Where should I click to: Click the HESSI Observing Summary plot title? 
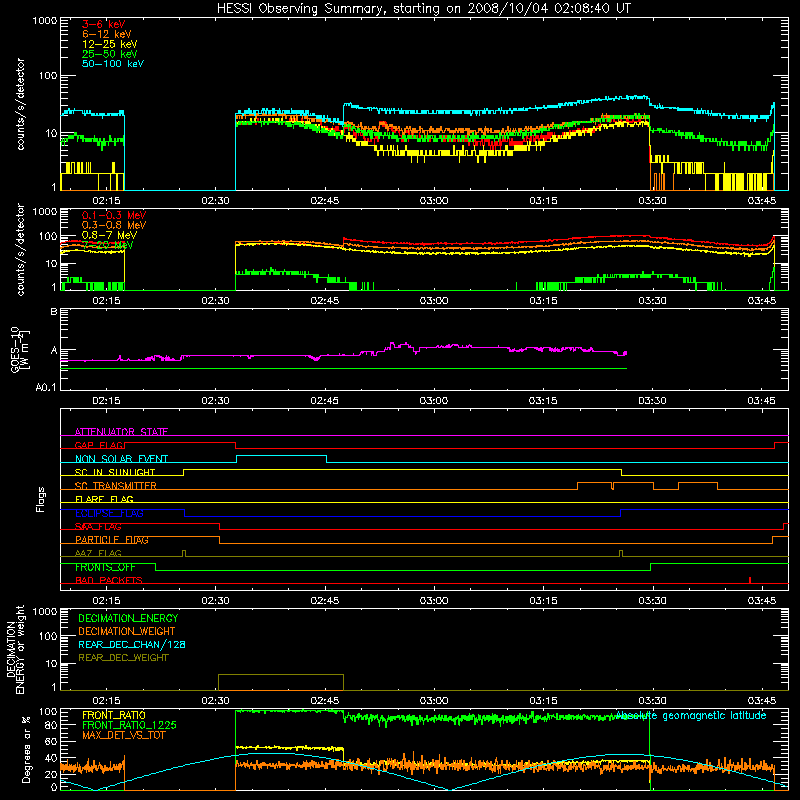(423, 9)
